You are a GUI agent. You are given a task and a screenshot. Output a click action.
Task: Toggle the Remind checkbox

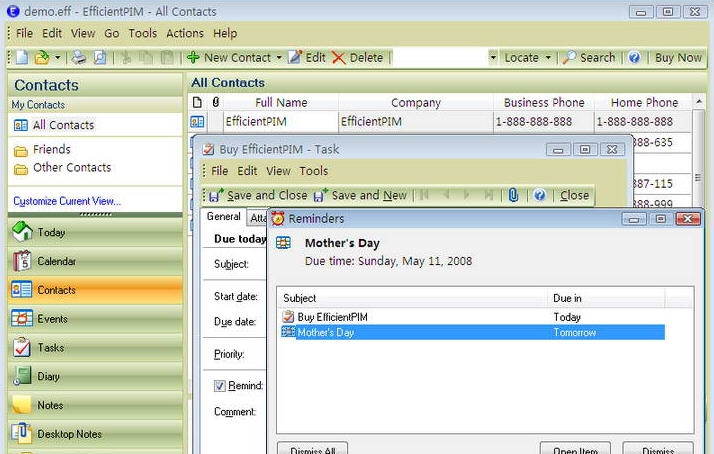click(219, 386)
